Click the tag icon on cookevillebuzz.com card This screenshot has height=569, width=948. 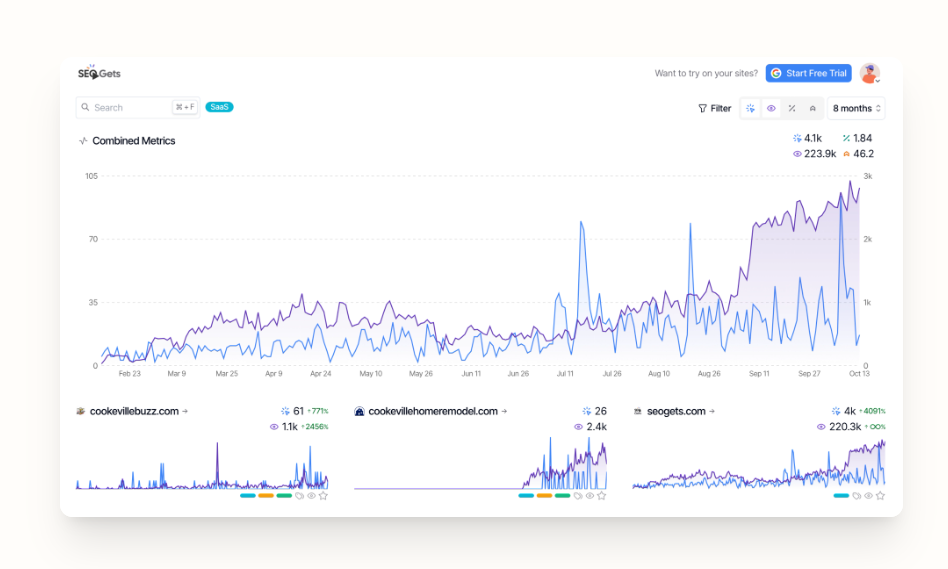tap(299, 496)
